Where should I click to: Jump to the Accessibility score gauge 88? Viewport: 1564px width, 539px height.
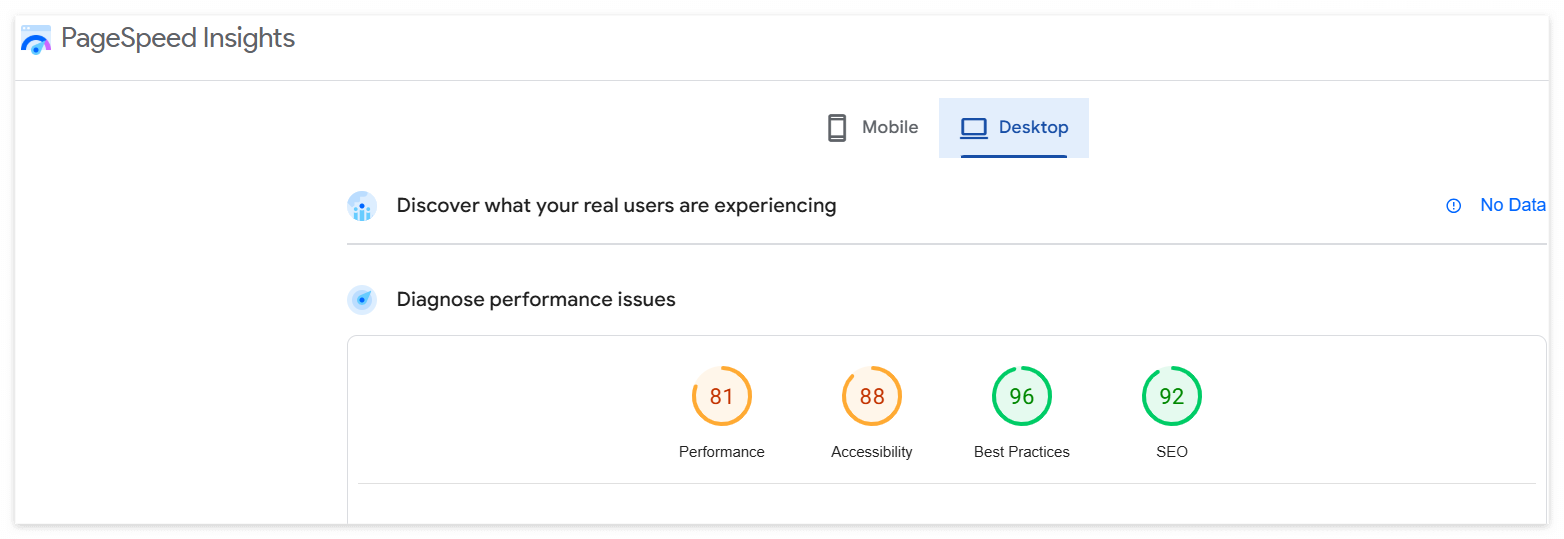pyautogui.click(x=872, y=396)
